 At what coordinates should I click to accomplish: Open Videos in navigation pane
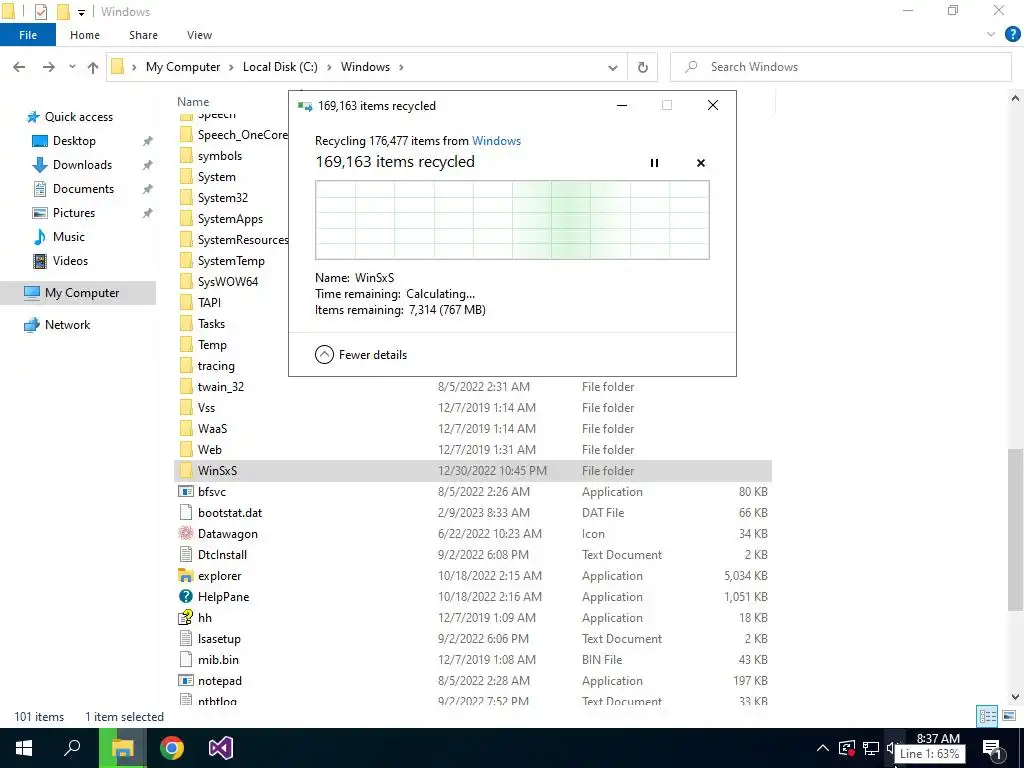[70, 261]
